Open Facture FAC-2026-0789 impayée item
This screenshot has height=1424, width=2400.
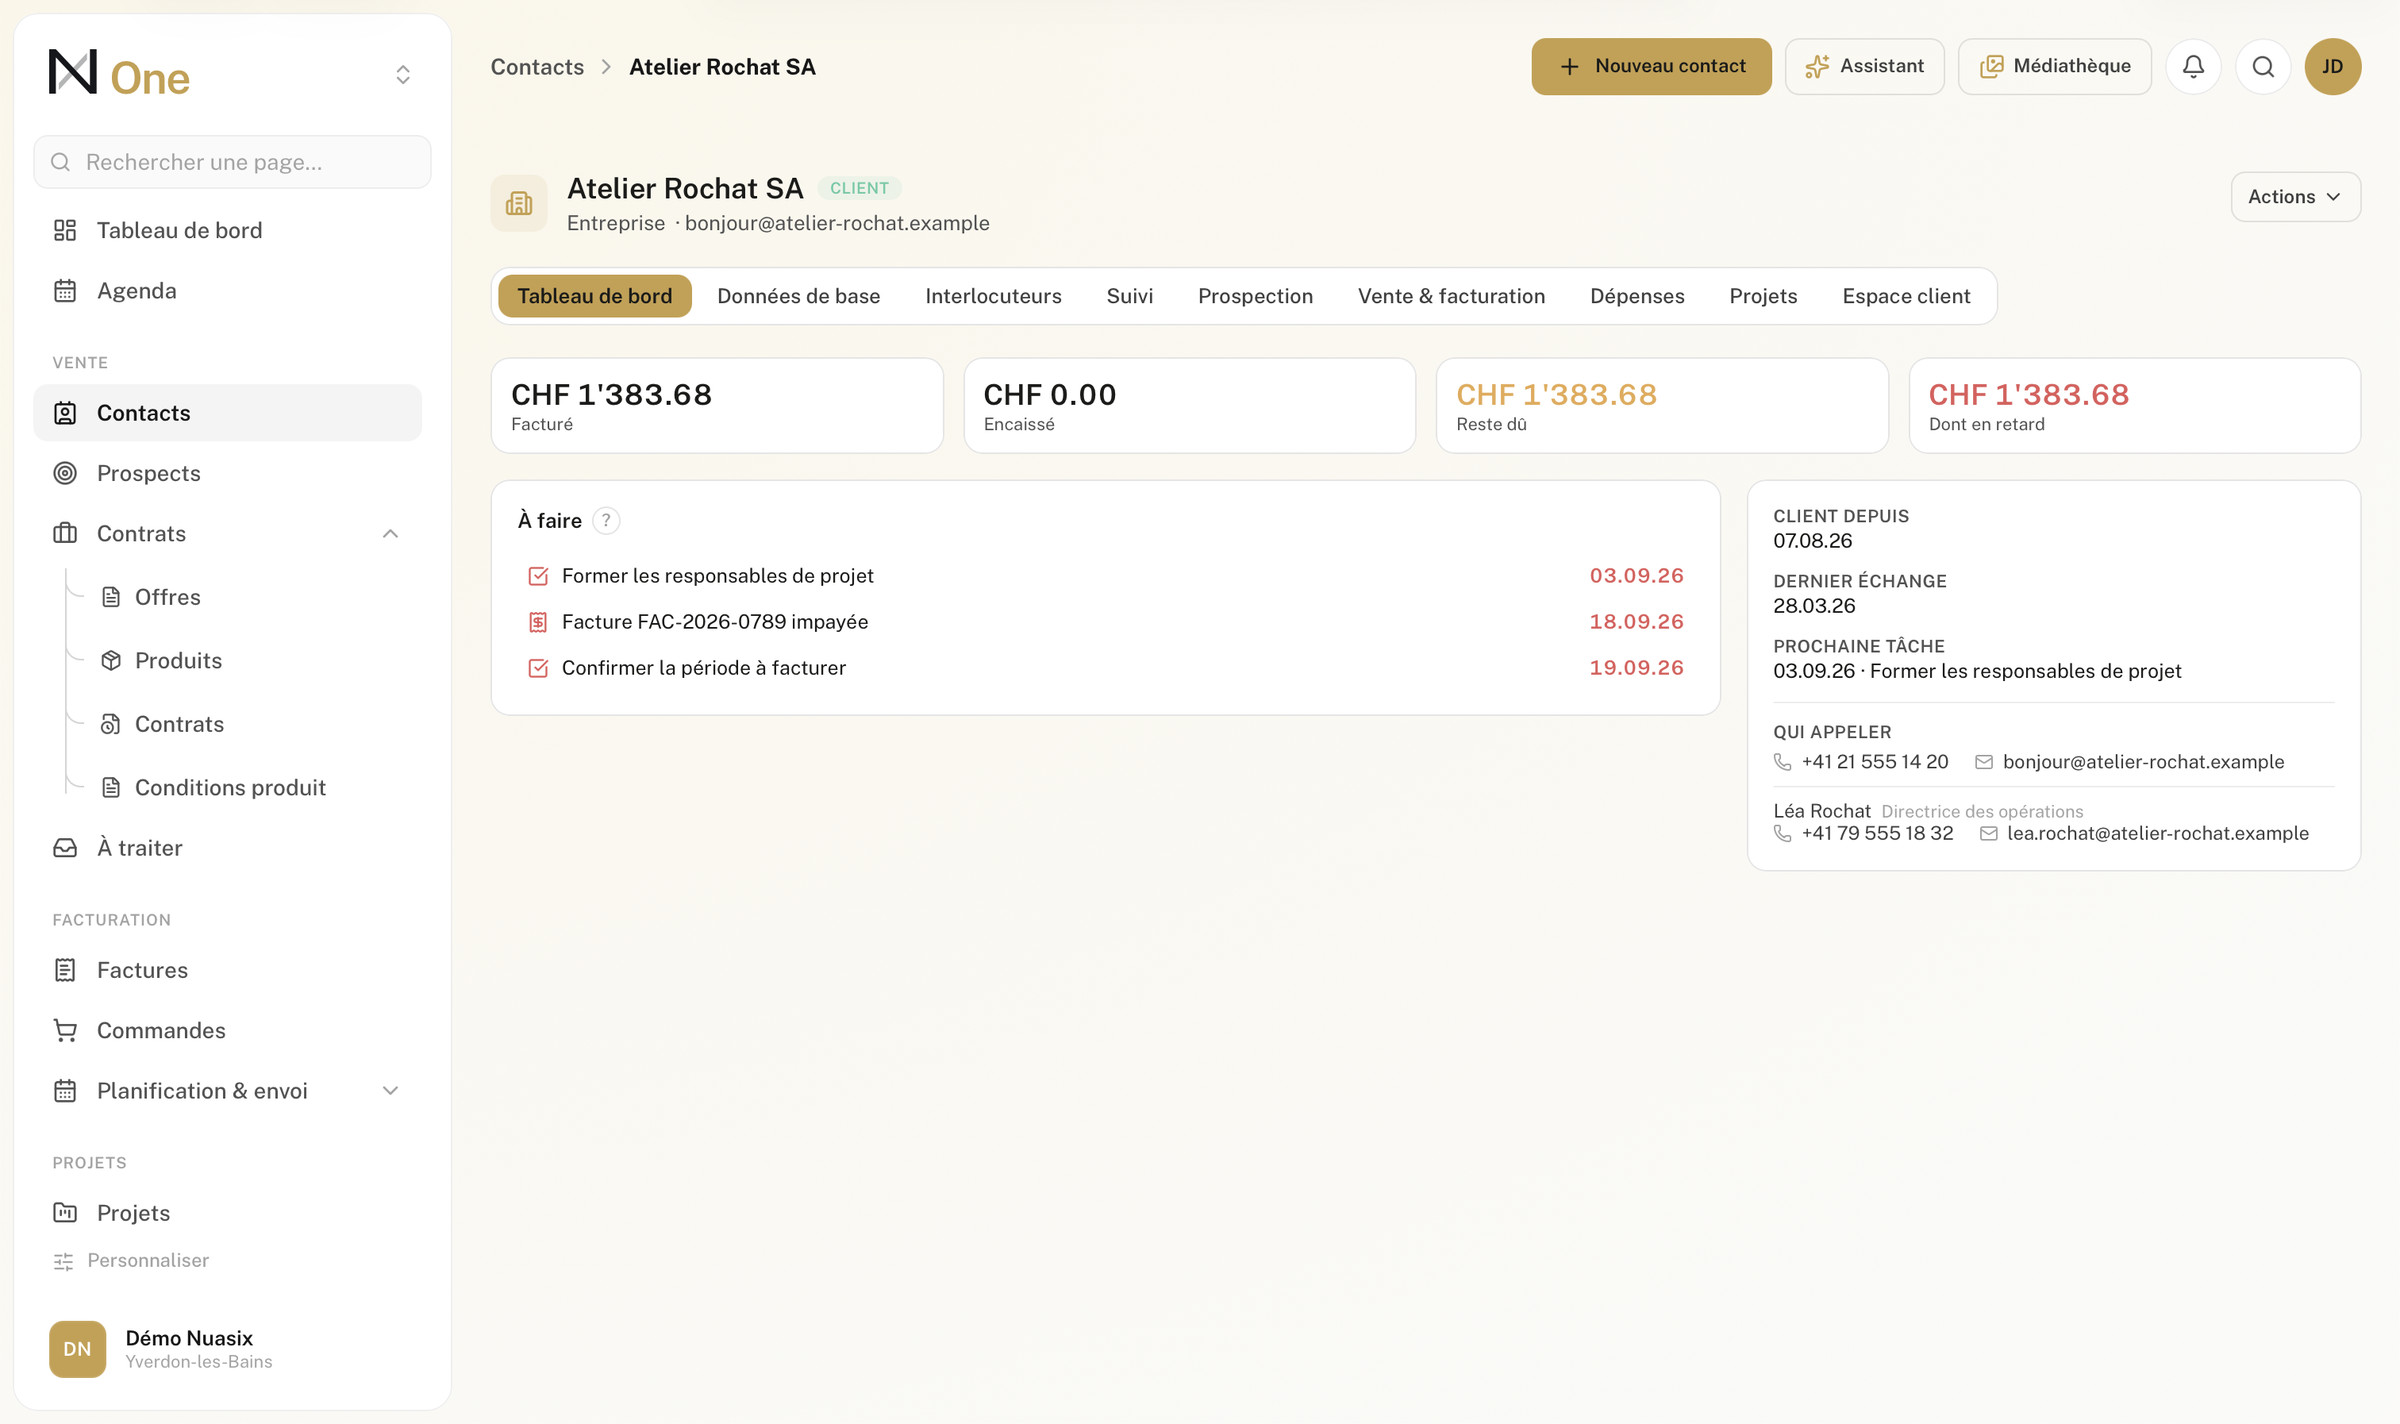click(x=1105, y=622)
